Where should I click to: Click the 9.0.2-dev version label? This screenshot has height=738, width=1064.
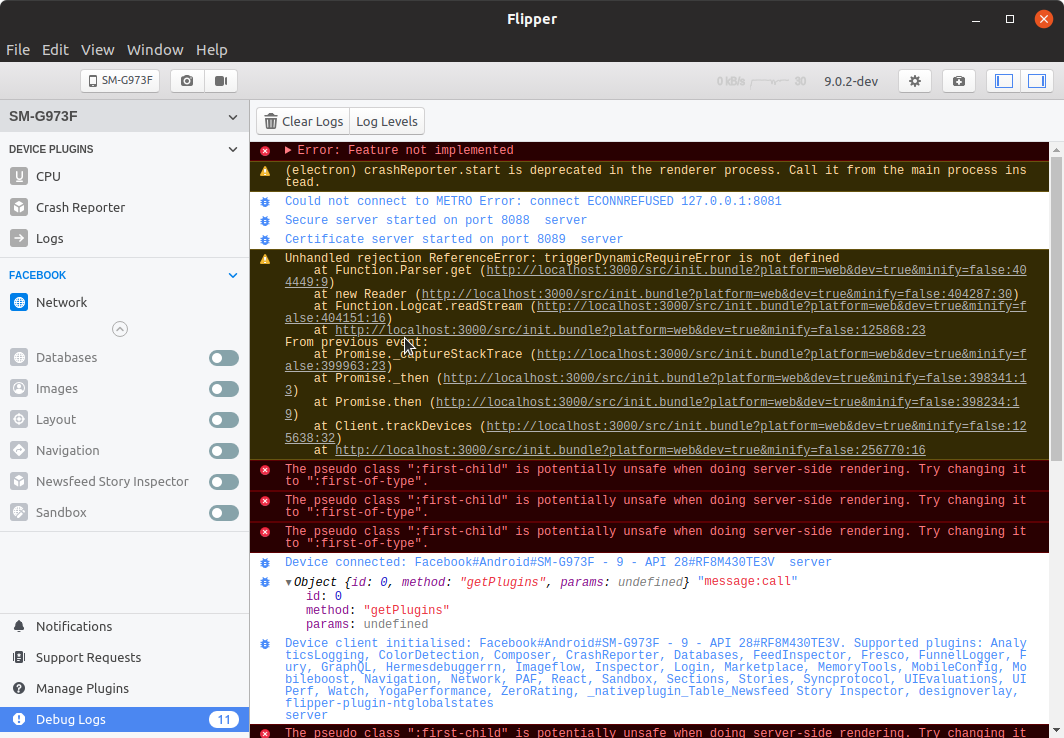pos(851,81)
